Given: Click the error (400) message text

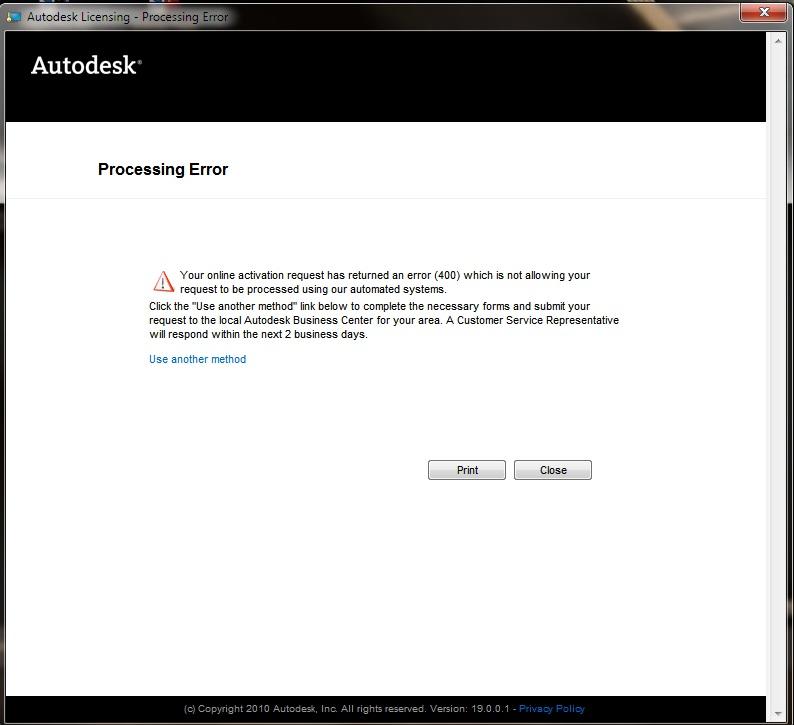Looking at the screenshot, I should coord(385,275).
